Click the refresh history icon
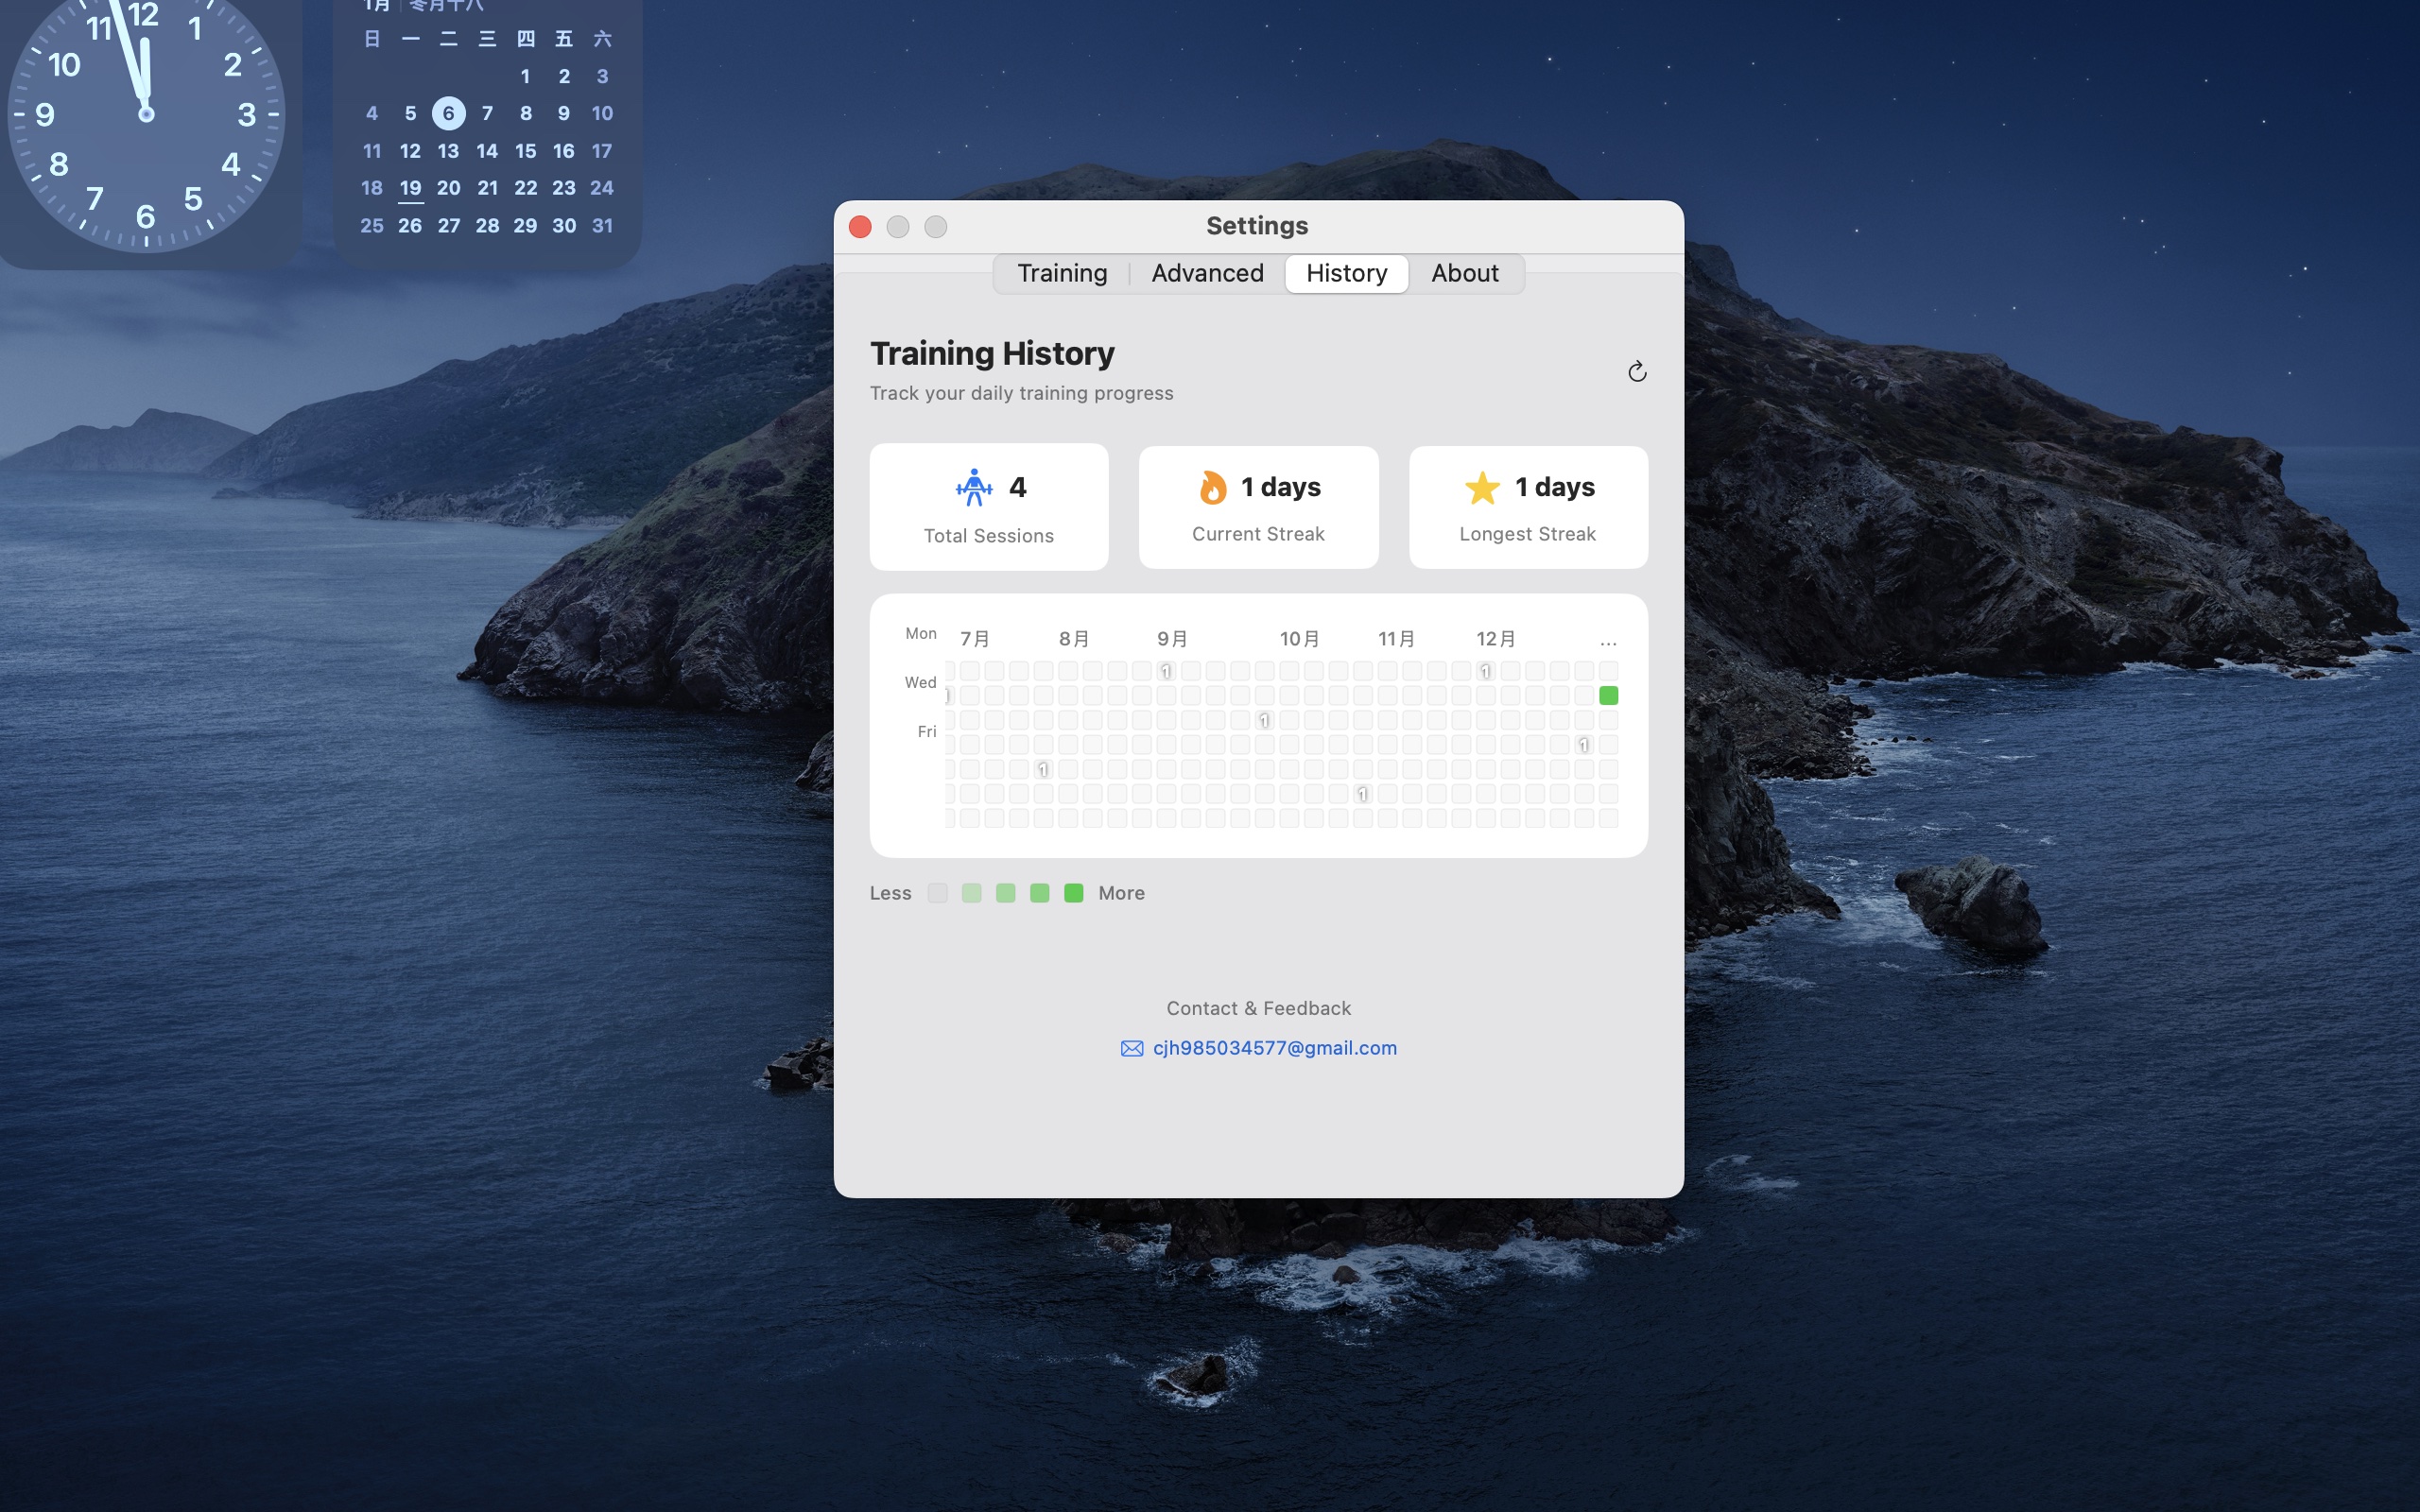Viewport: 2420px width, 1512px height. click(x=1636, y=372)
